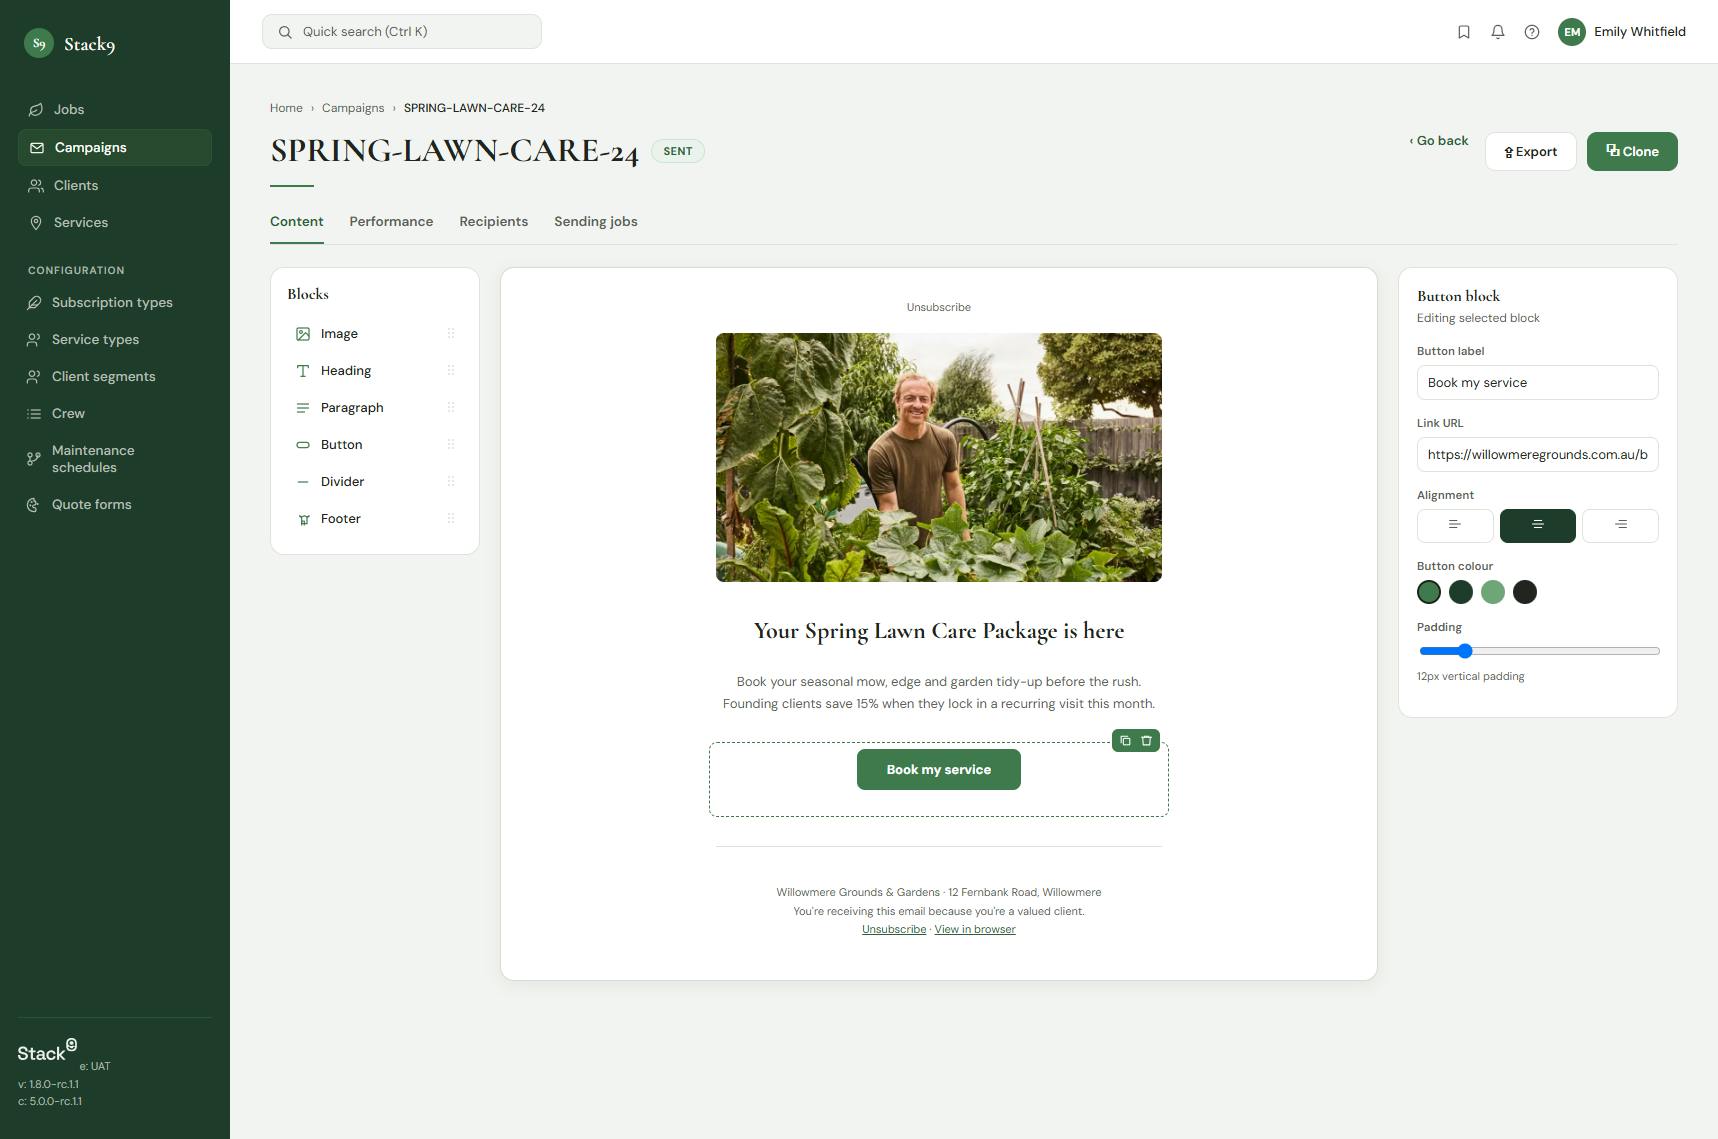Open the Sending jobs tab

point(596,222)
